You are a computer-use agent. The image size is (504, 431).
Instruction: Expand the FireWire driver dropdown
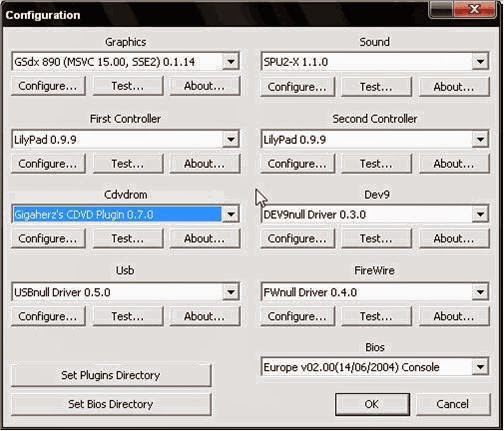(480, 292)
